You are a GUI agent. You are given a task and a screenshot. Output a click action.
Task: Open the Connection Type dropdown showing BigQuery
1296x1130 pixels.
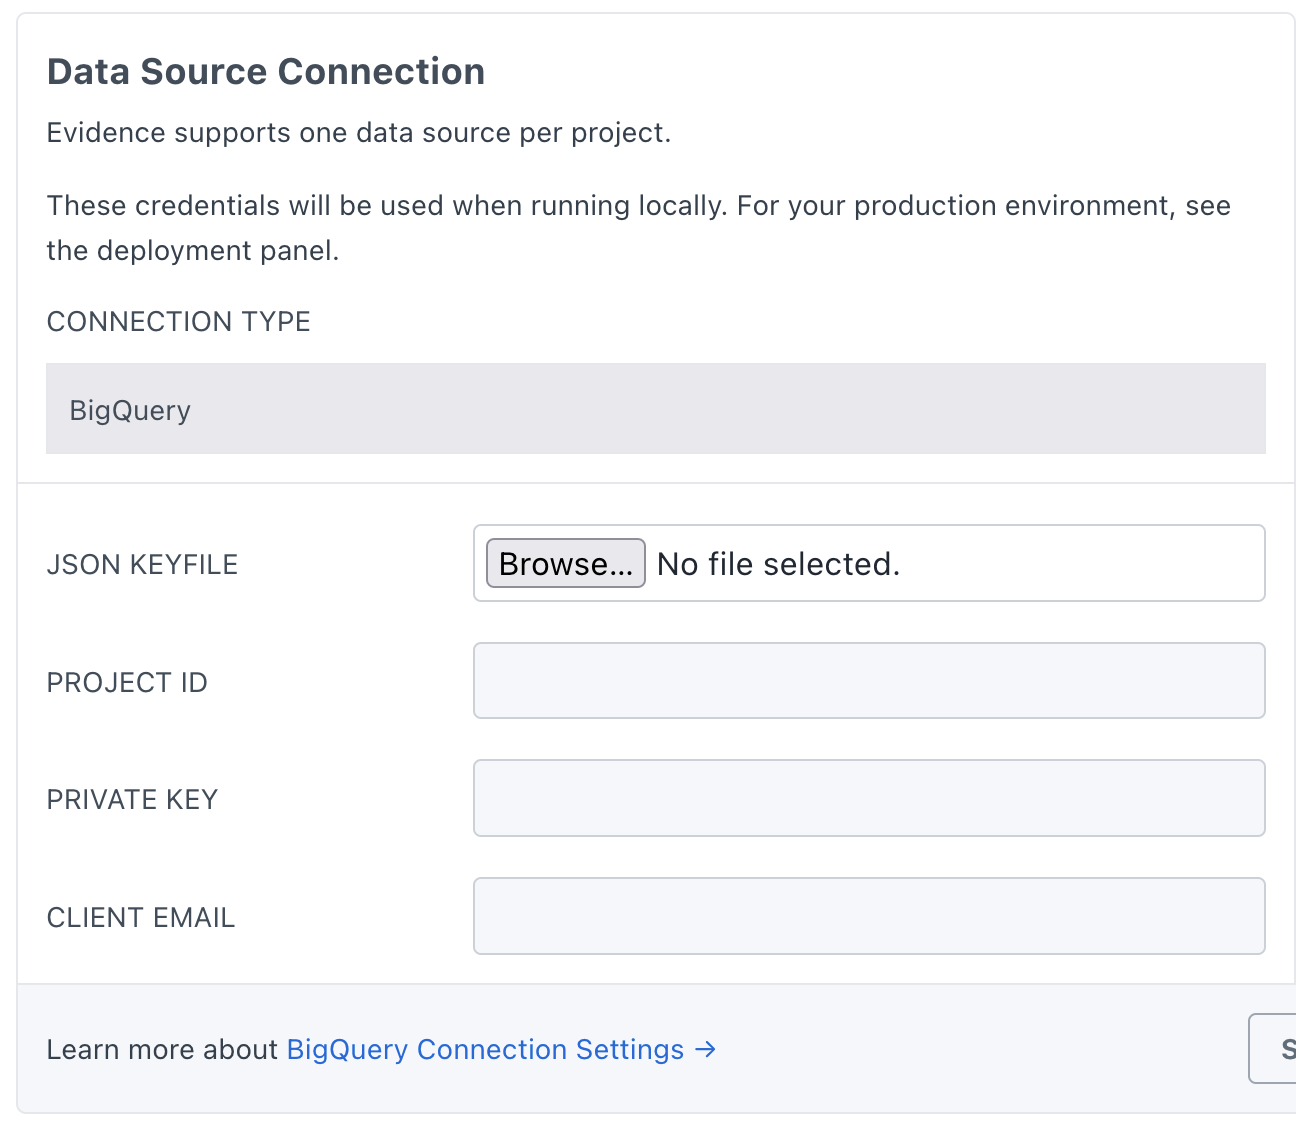coord(655,409)
